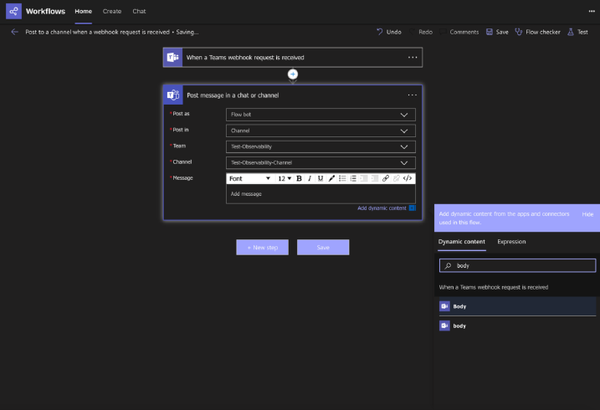Image resolution: width=600 pixels, height=410 pixels.
Task: Click the Add dynamic content link
Action: point(382,208)
